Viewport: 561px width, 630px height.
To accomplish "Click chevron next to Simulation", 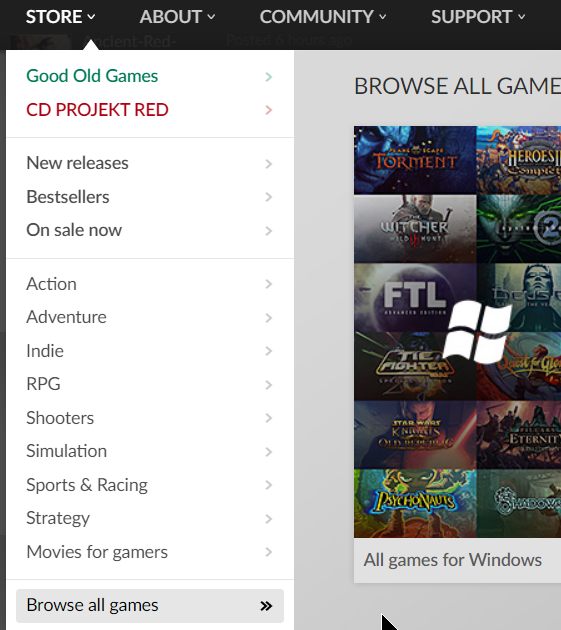I will click(x=269, y=452).
